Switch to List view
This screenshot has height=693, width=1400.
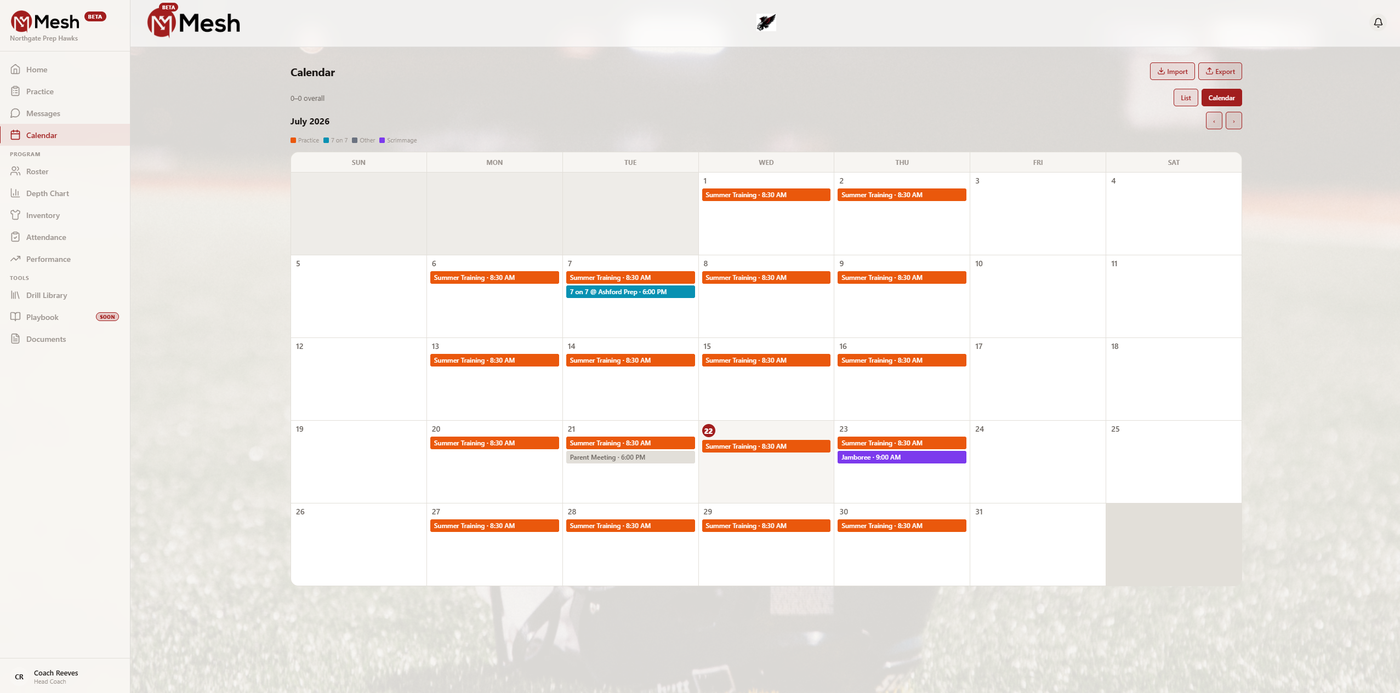point(1186,98)
